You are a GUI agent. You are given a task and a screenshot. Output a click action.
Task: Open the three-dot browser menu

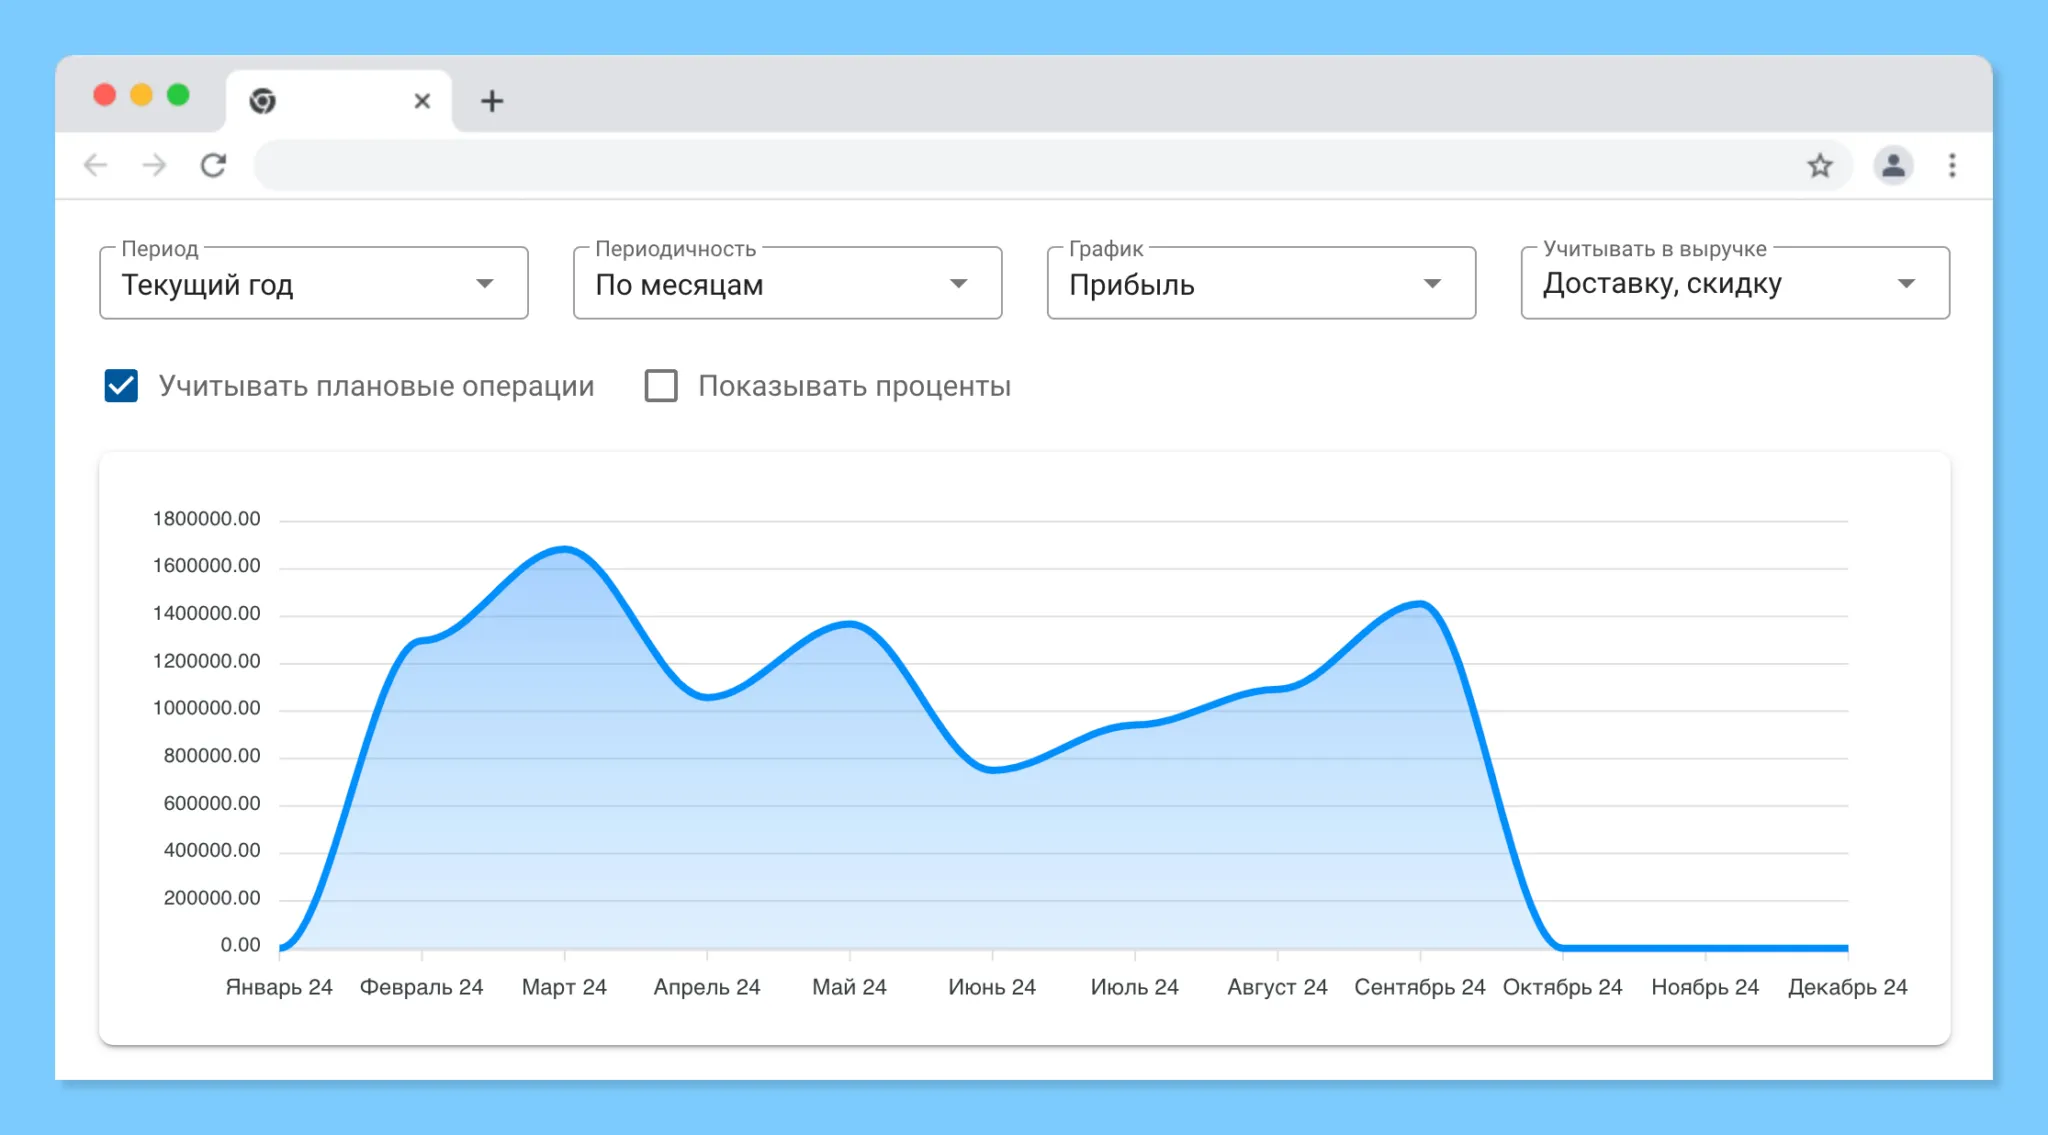(1951, 165)
